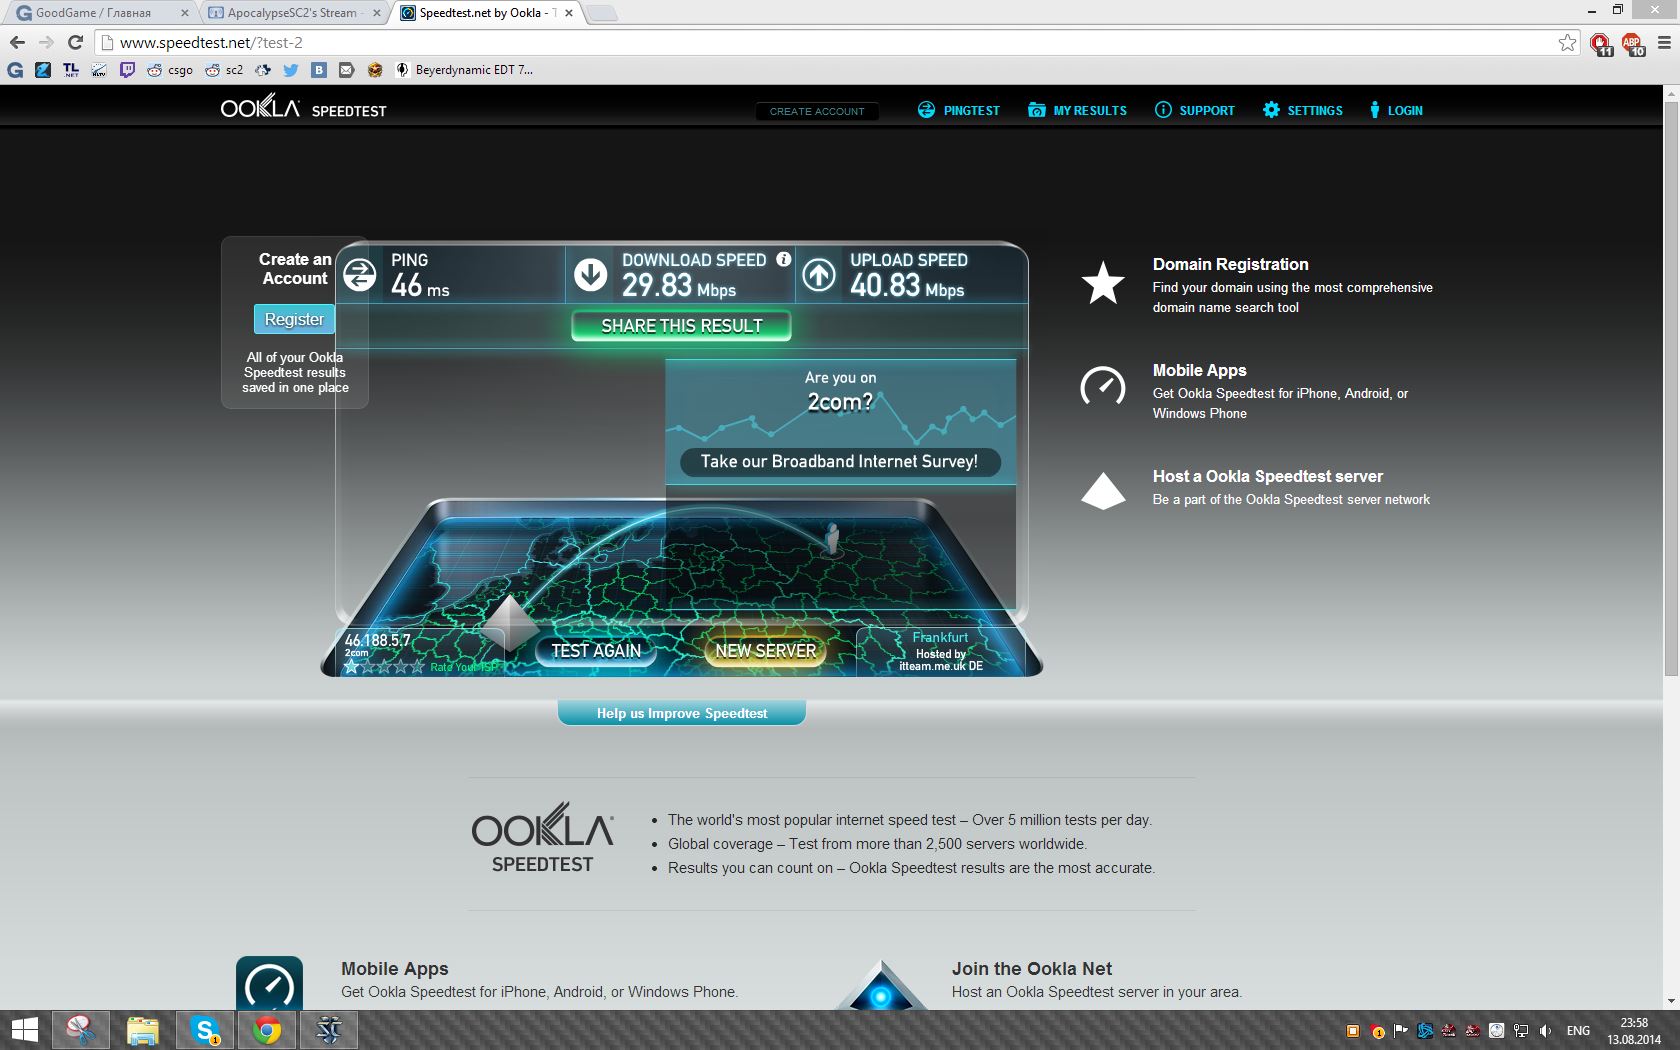
Task: Open the Twitch bookmark
Action: pos(127,70)
